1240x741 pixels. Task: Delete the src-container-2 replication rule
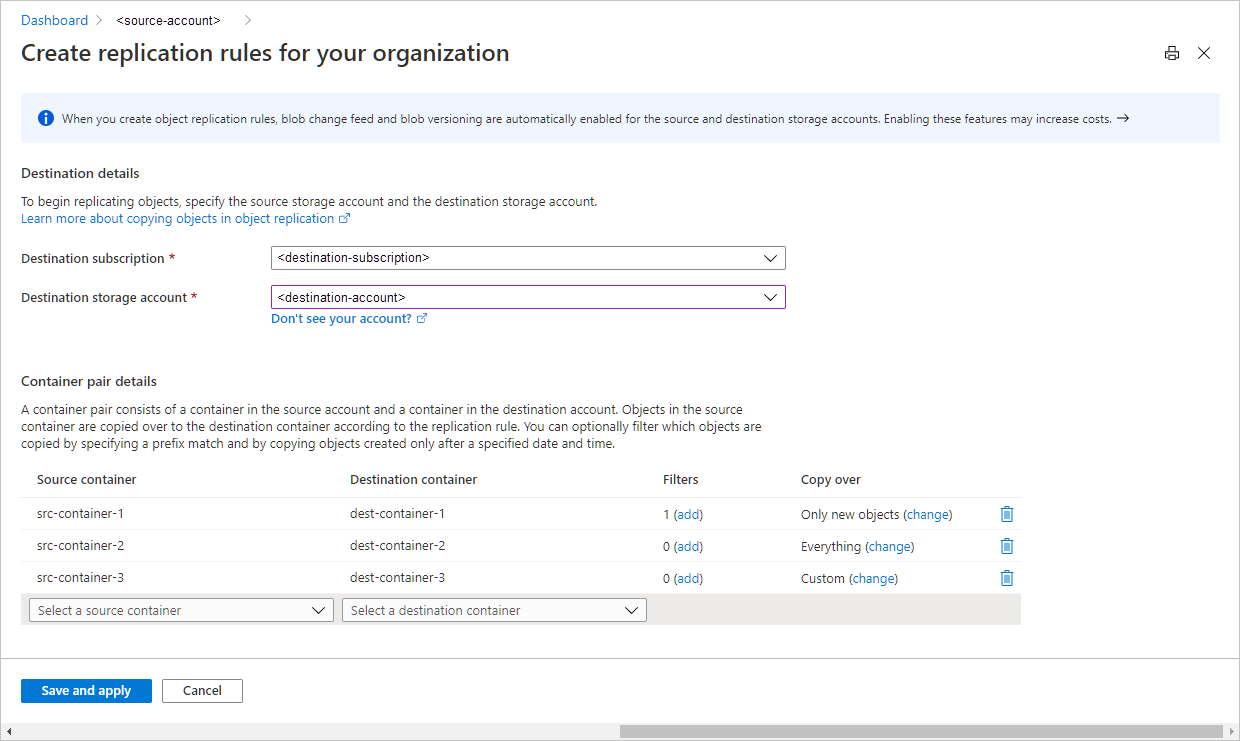[x=1007, y=545]
